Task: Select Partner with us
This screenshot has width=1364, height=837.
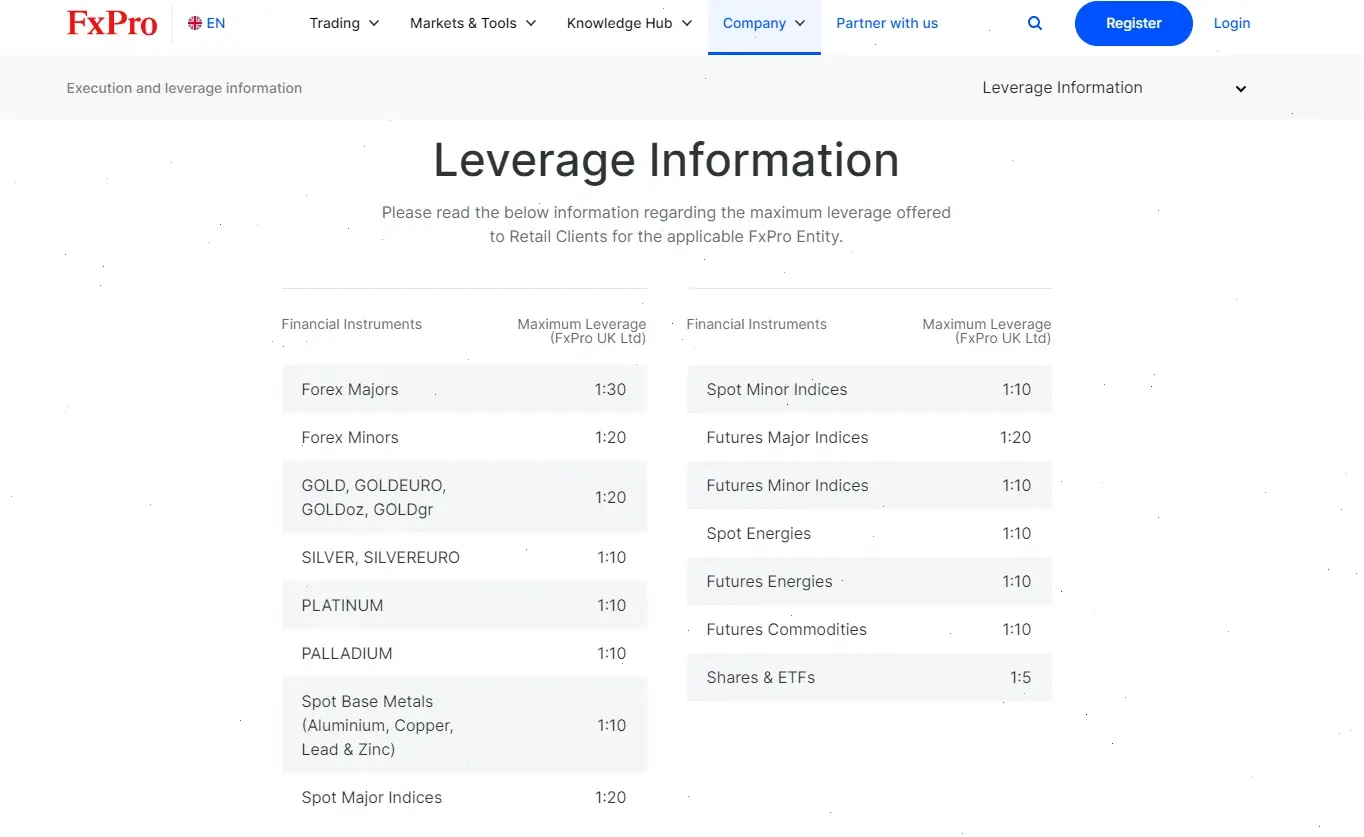Action: tap(886, 23)
